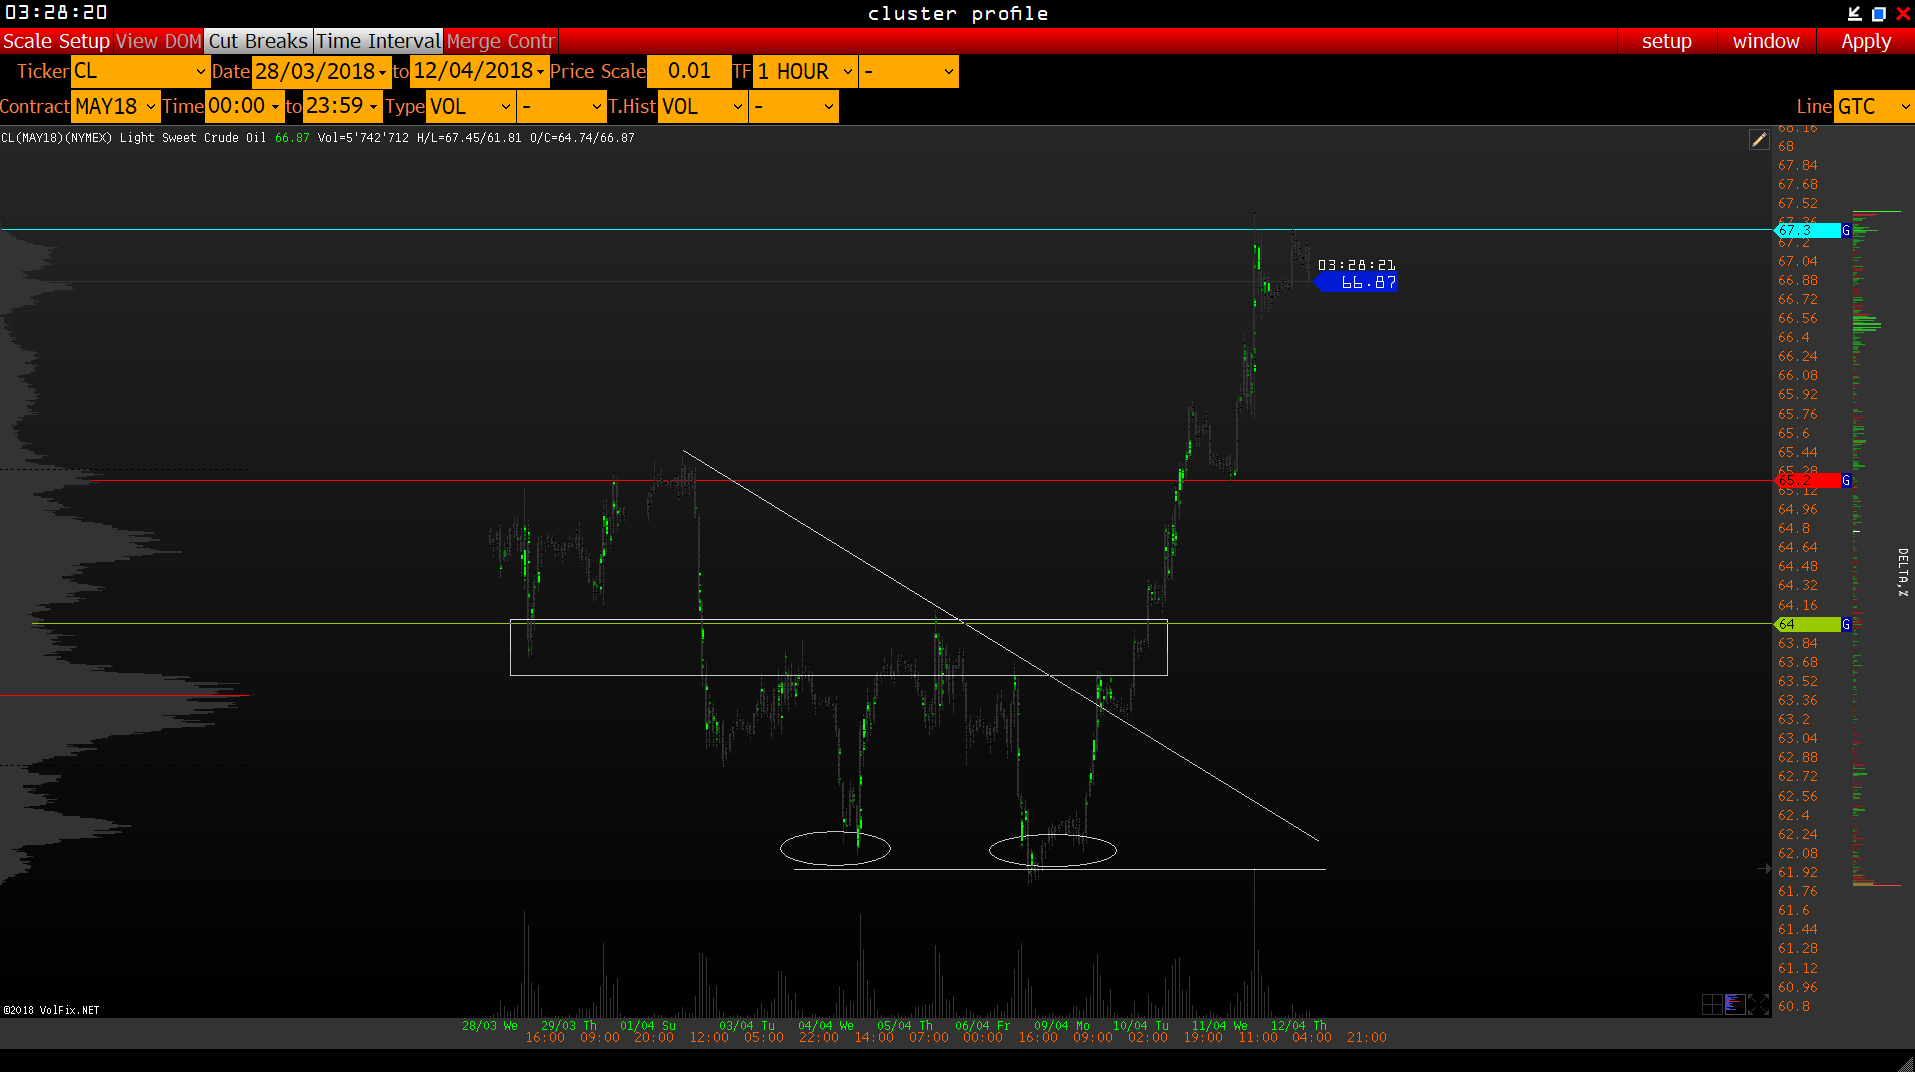
Task: Open the Merge Contr menu item
Action: pos(500,41)
